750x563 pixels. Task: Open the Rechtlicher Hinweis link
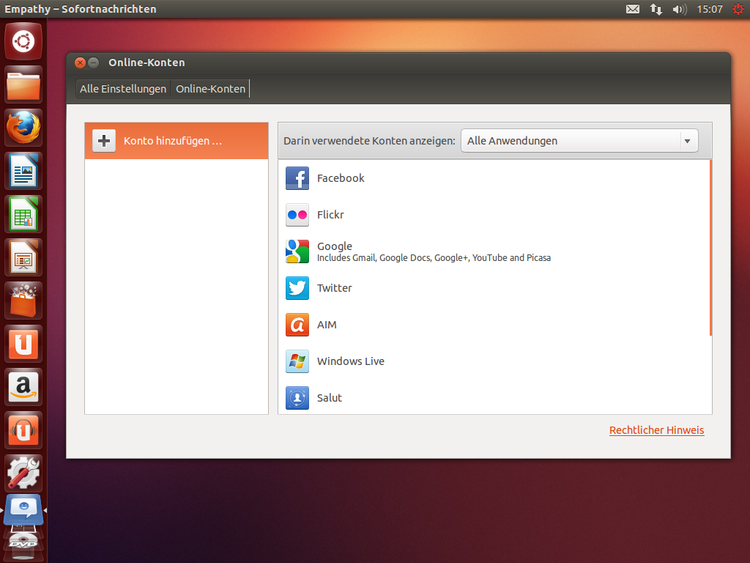(656, 430)
